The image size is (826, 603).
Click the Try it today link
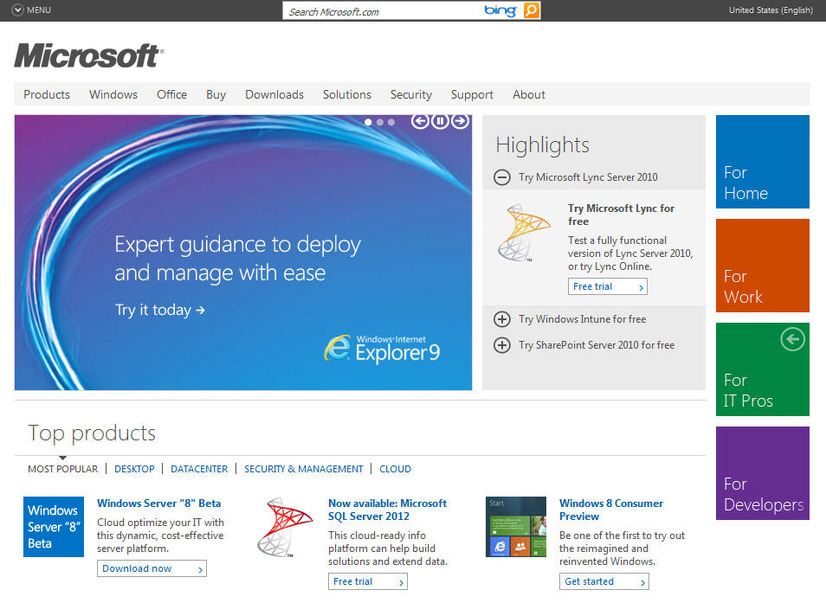point(160,310)
